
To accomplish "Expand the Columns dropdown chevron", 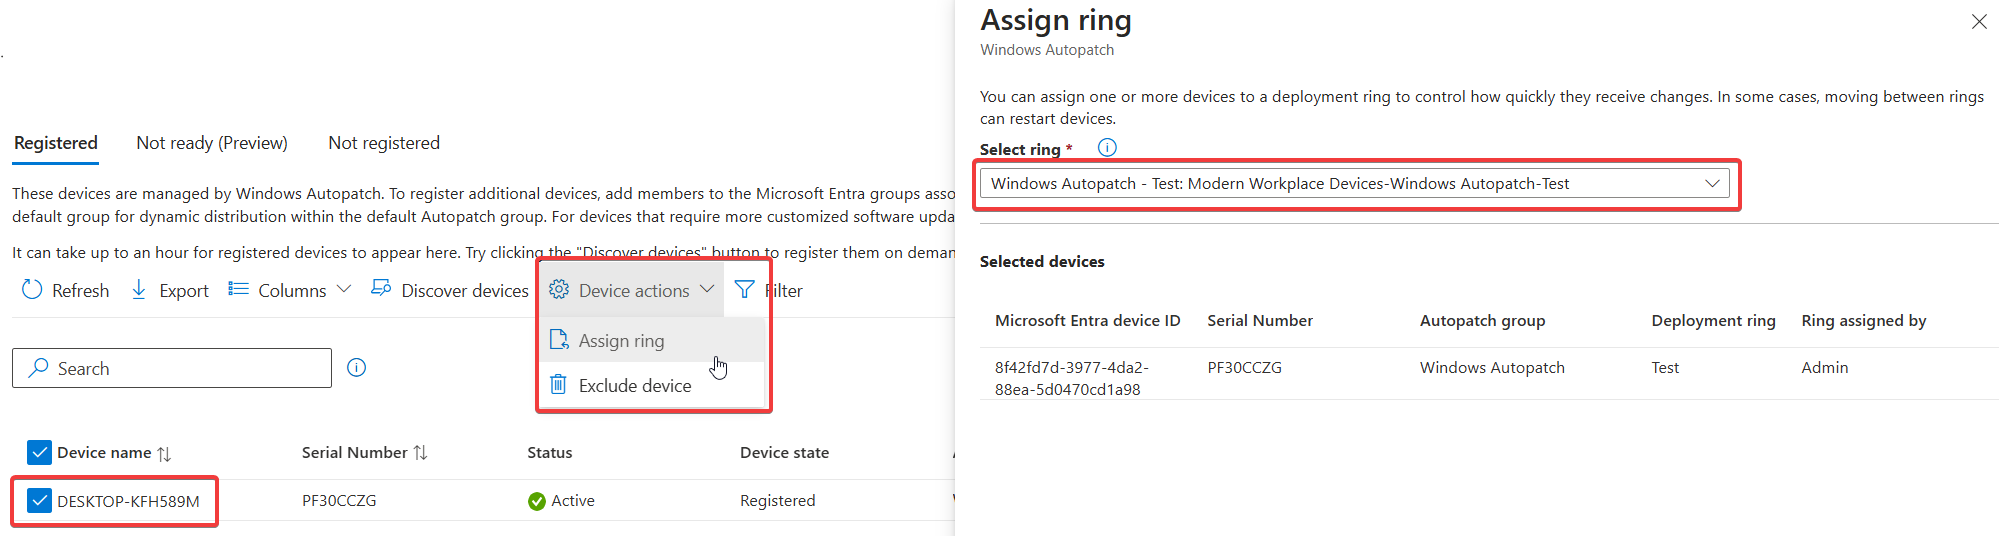I will (x=344, y=289).
